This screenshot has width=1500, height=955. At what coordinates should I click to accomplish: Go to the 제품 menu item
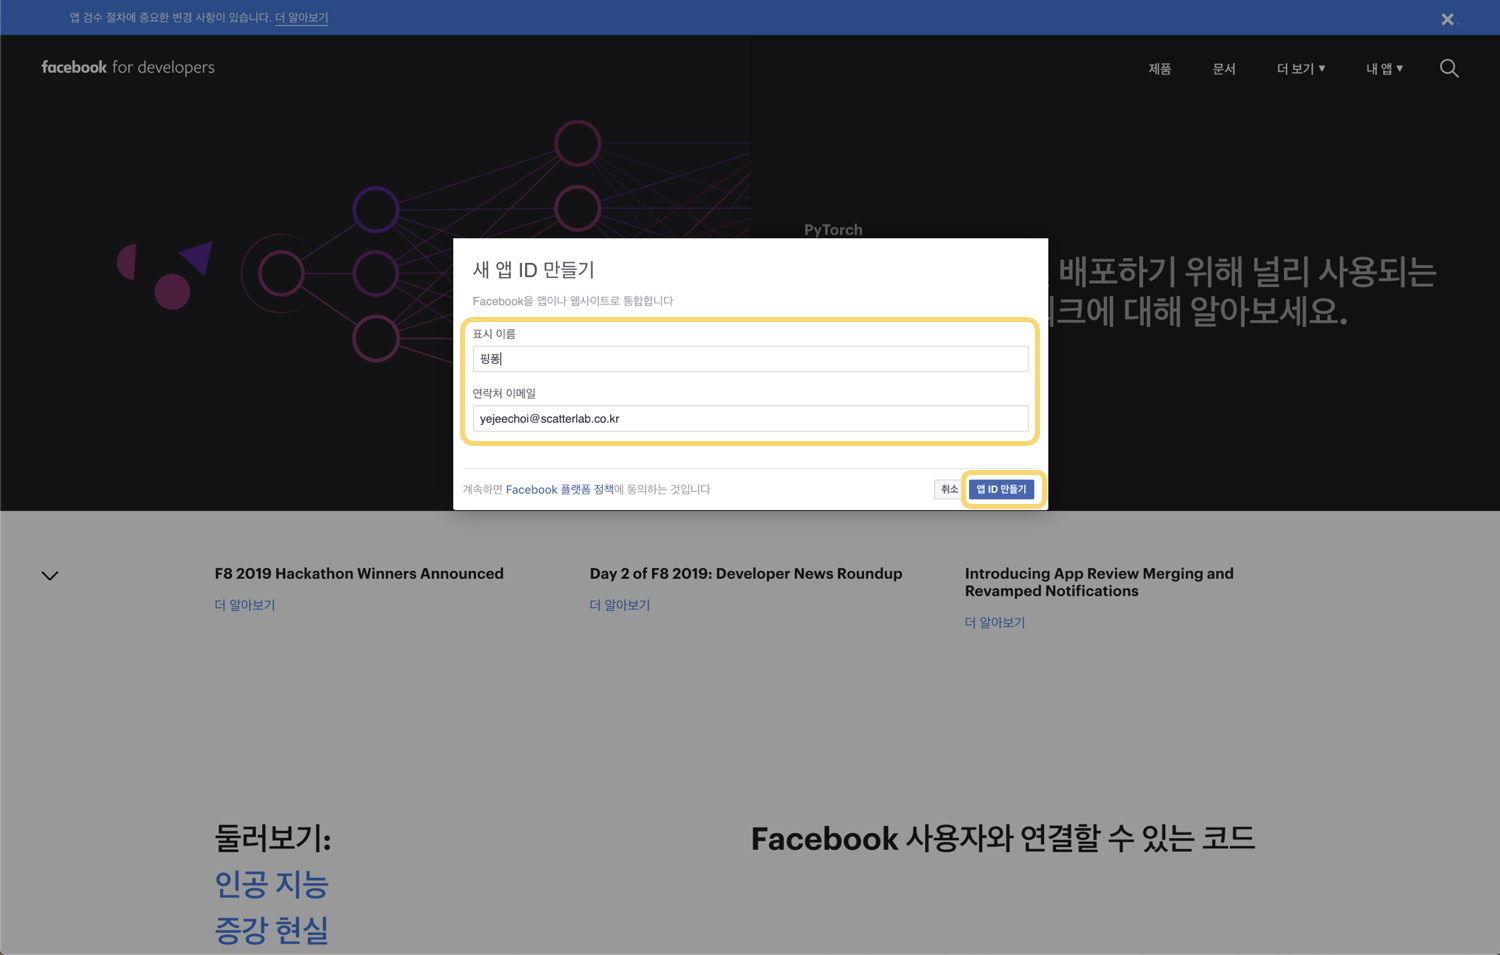tap(1160, 69)
